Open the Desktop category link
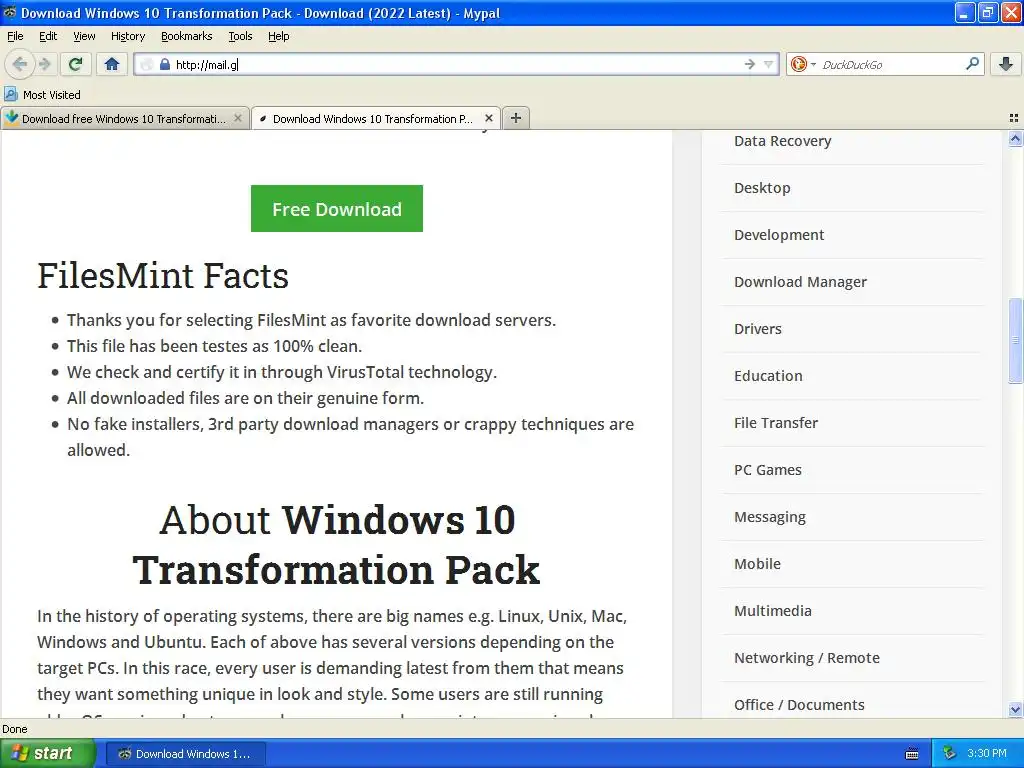This screenshot has height=768, width=1024. tap(762, 188)
